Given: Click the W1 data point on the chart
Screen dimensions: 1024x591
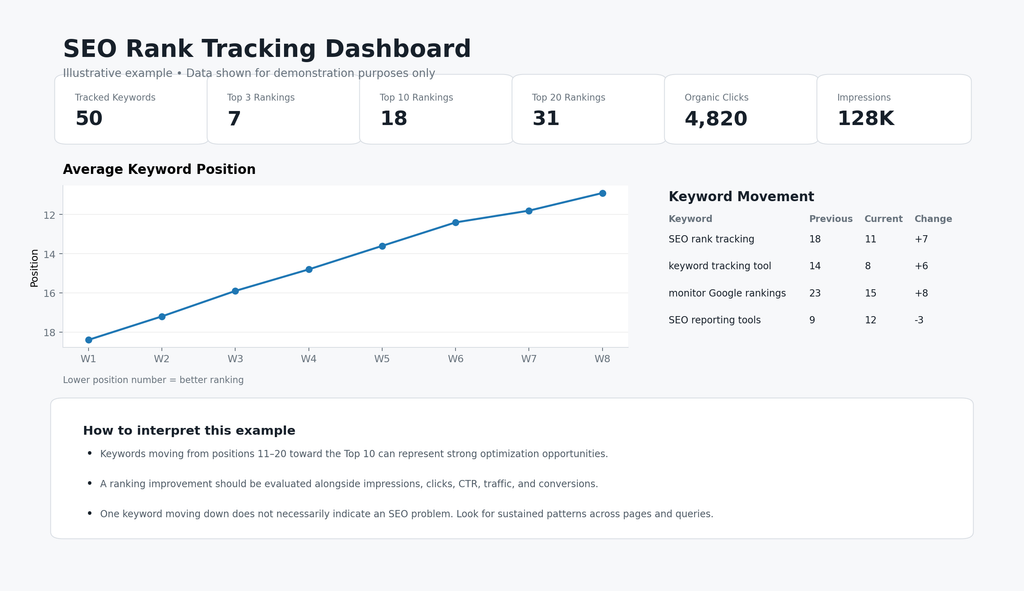Looking at the screenshot, I should tap(89, 340).
